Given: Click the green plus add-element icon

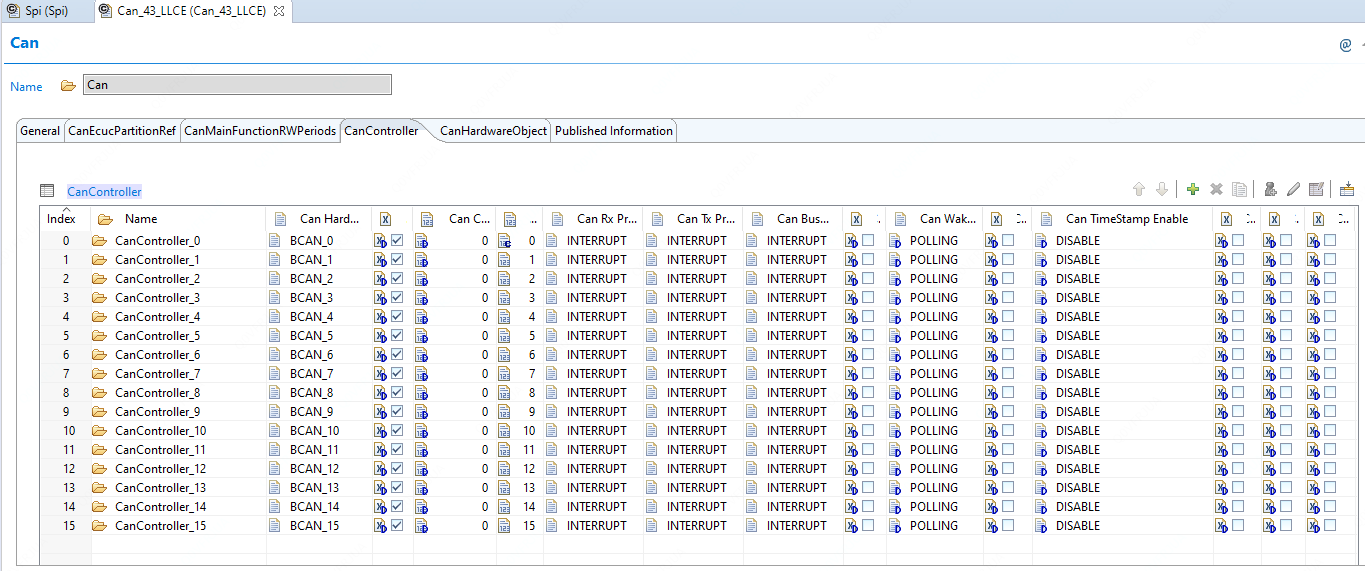Looking at the screenshot, I should [x=1192, y=189].
